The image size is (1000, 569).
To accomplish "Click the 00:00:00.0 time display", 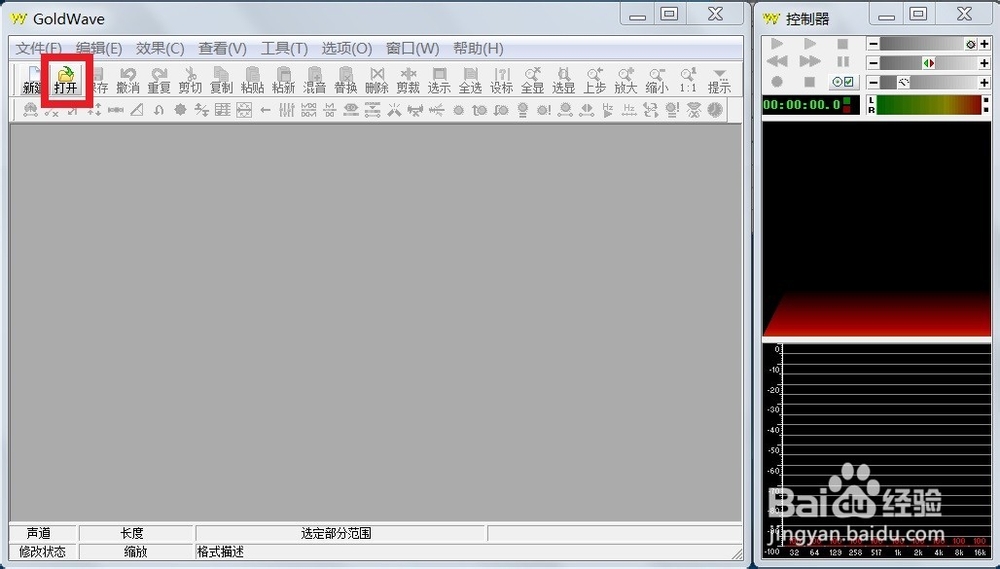I will click(x=802, y=105).
